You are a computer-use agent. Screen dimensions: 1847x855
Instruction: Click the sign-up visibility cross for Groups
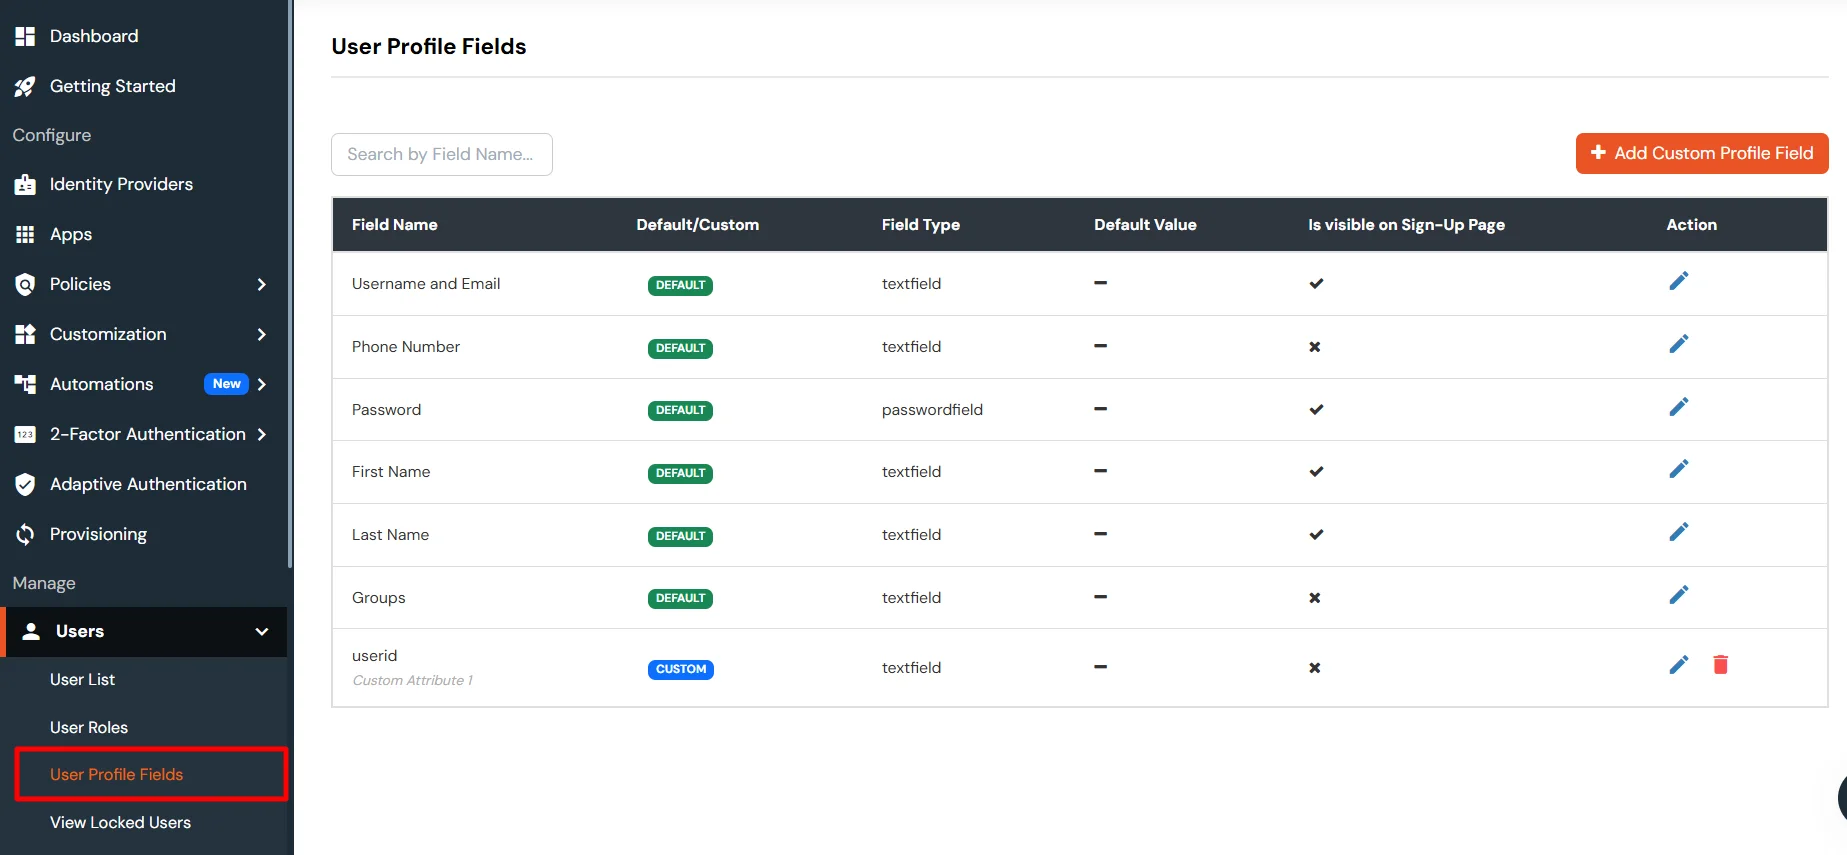pos(1315,598)
